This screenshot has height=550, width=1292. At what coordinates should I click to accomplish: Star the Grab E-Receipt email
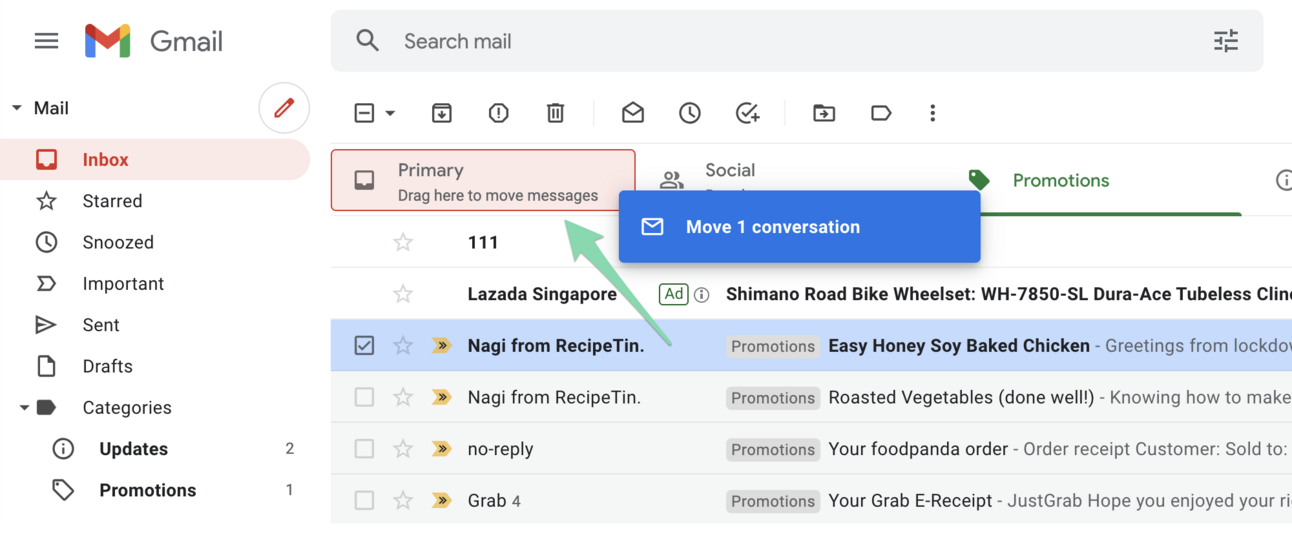(x=403, y=500)
